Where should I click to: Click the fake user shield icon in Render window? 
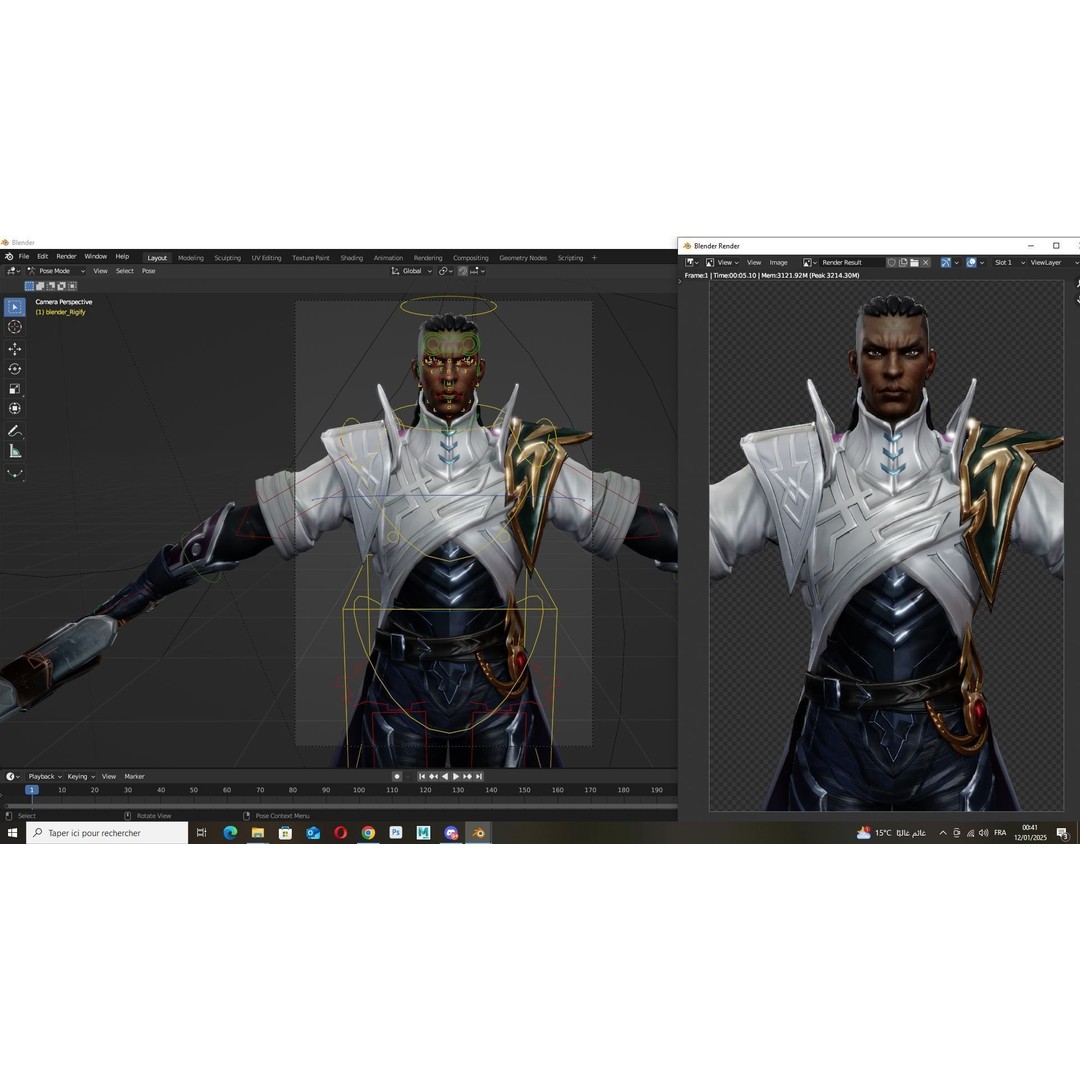coord(891,262)
